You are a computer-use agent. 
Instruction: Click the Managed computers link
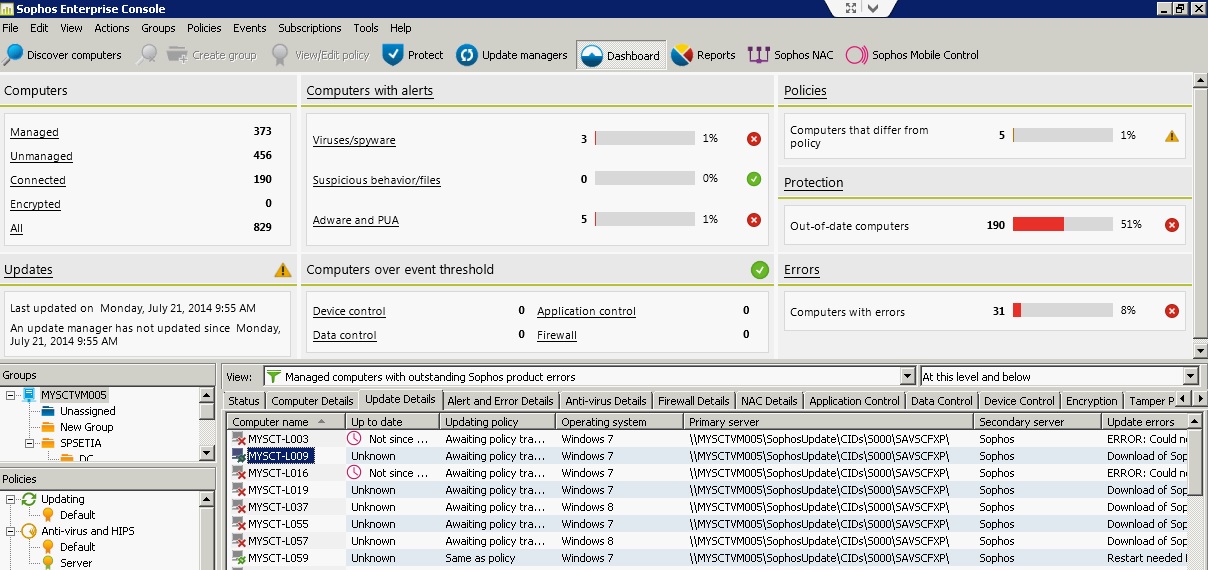tap(34, 132)
